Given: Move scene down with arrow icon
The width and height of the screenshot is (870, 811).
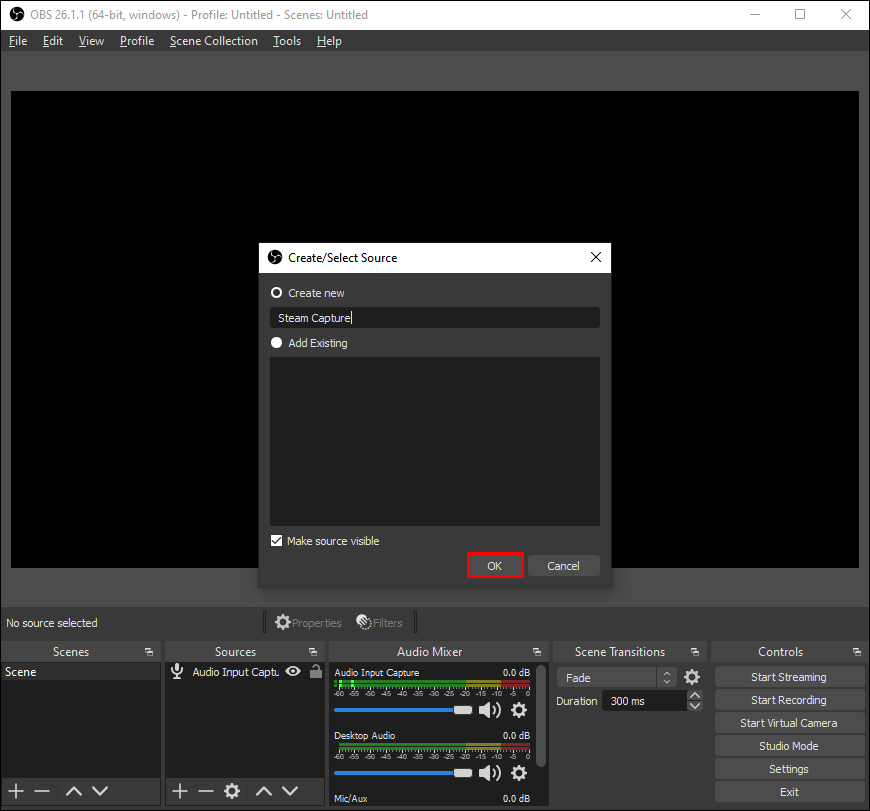Looking at the screenshot, I should 100,791.
